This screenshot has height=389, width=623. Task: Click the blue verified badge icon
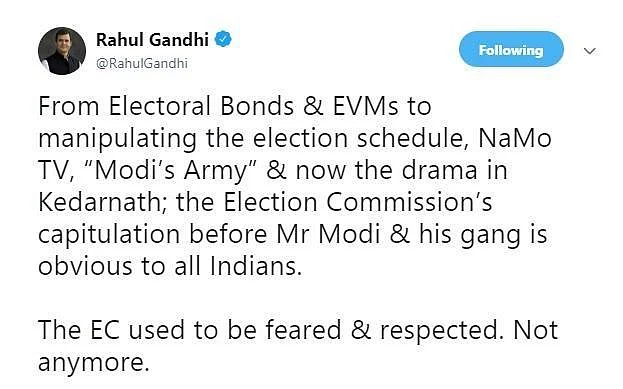(223, 39)
